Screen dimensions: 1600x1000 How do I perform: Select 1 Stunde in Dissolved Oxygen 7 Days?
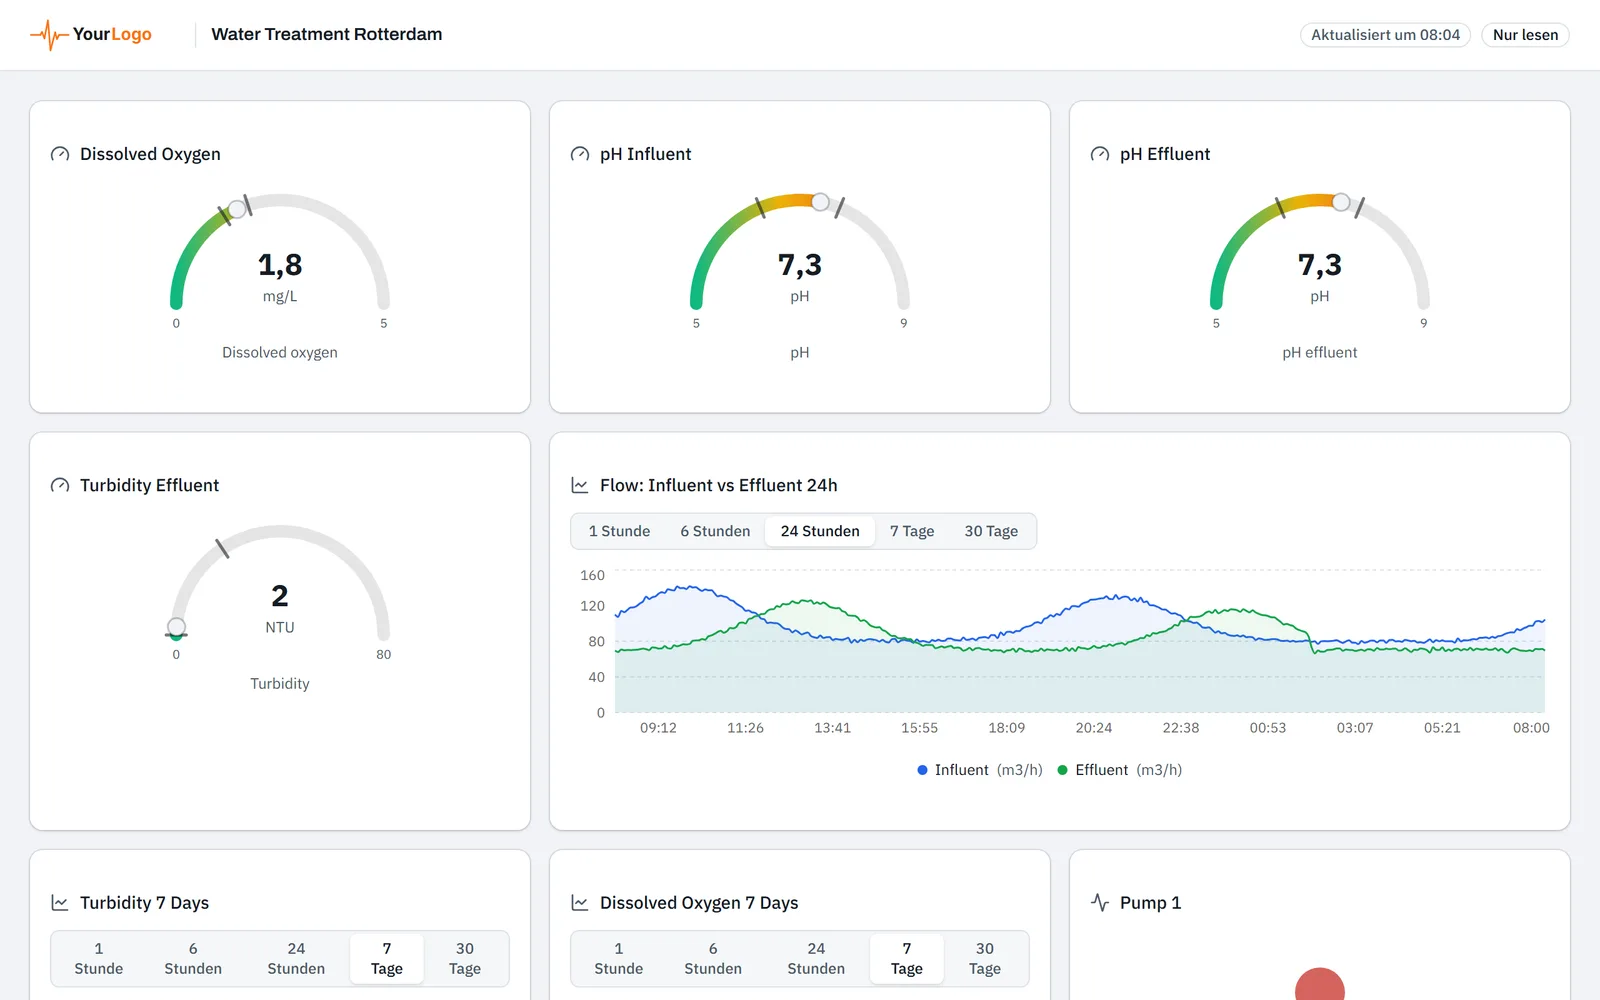(x=619, y=959)
